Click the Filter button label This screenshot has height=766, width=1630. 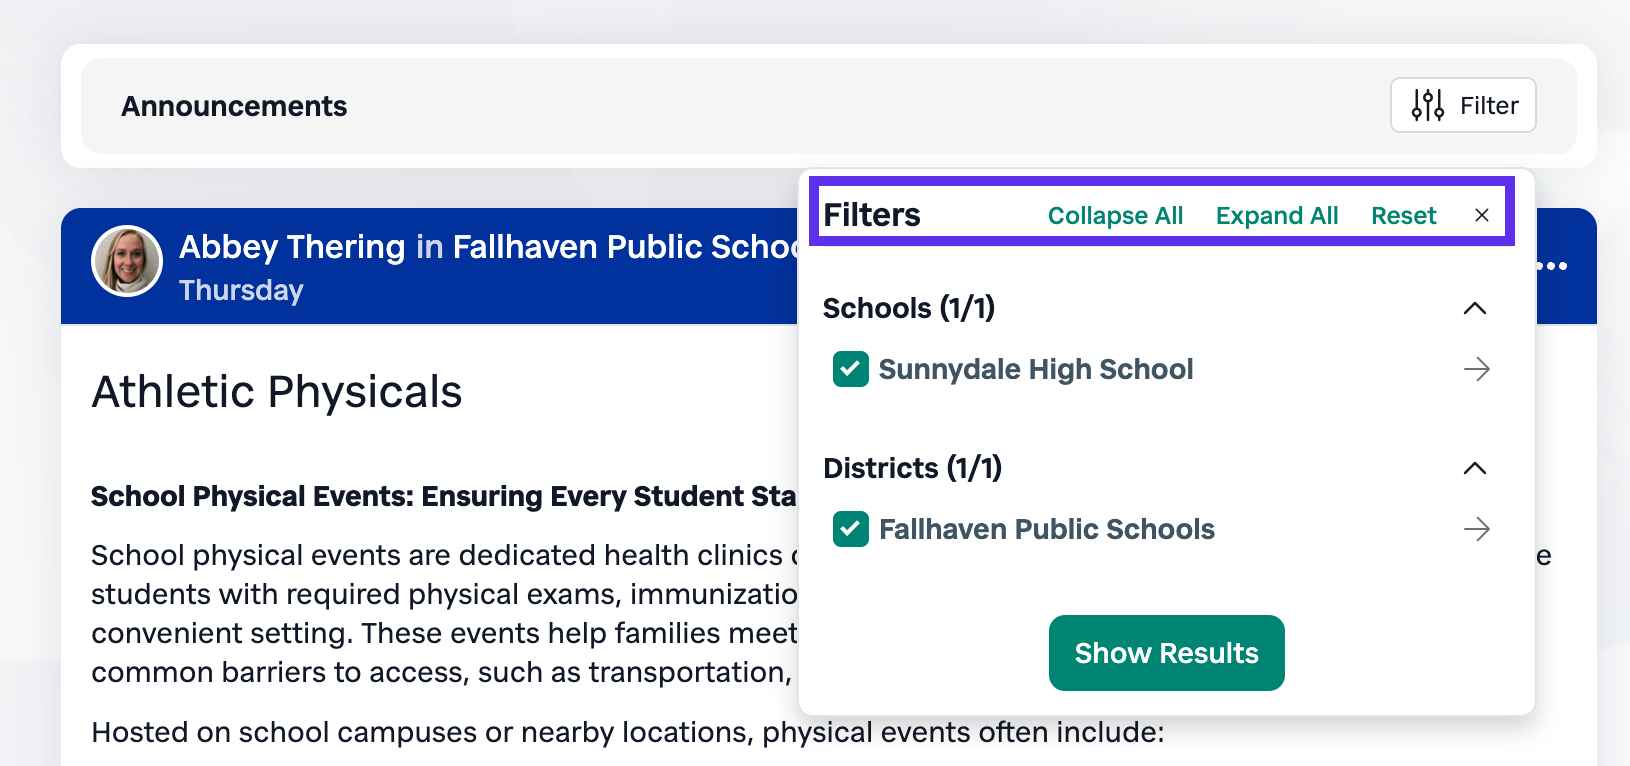coord(1489,105)
